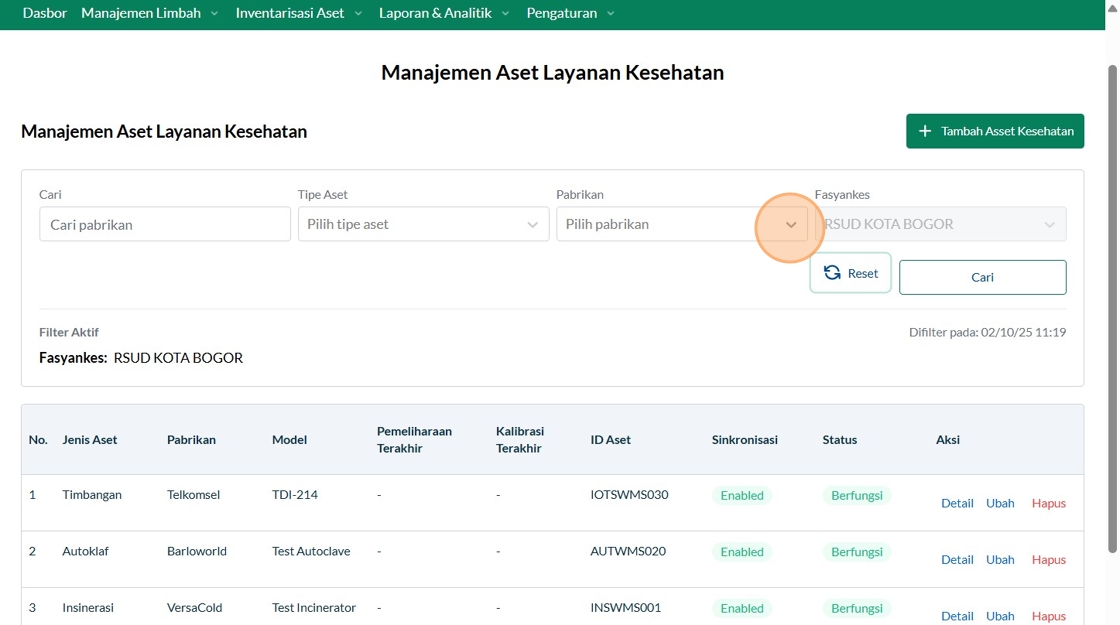Viewport: 1120px width, 625px height.
Task: Click Ubah for the Insinerasi row
Action: click(1000, 616)
